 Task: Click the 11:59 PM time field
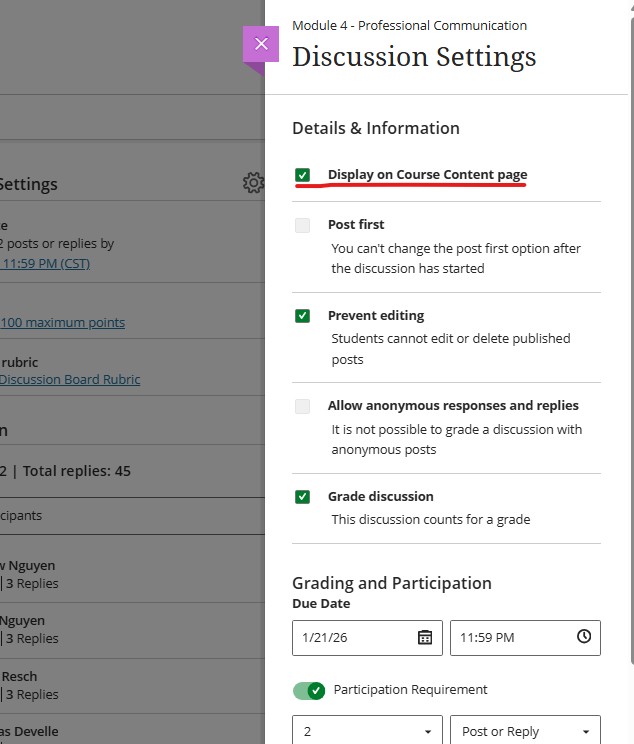click(512, 637)
